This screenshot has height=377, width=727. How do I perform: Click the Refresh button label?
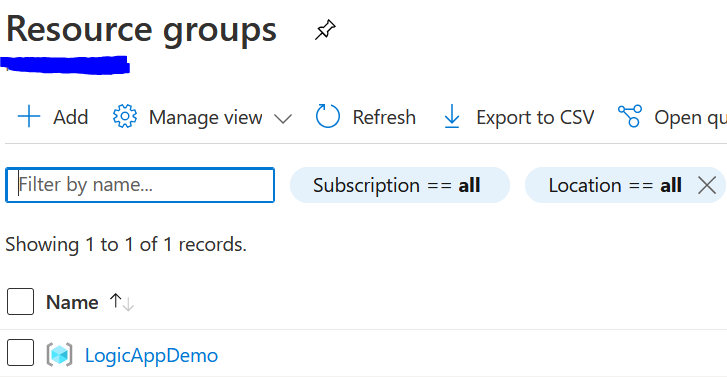[x=384, y=117]
